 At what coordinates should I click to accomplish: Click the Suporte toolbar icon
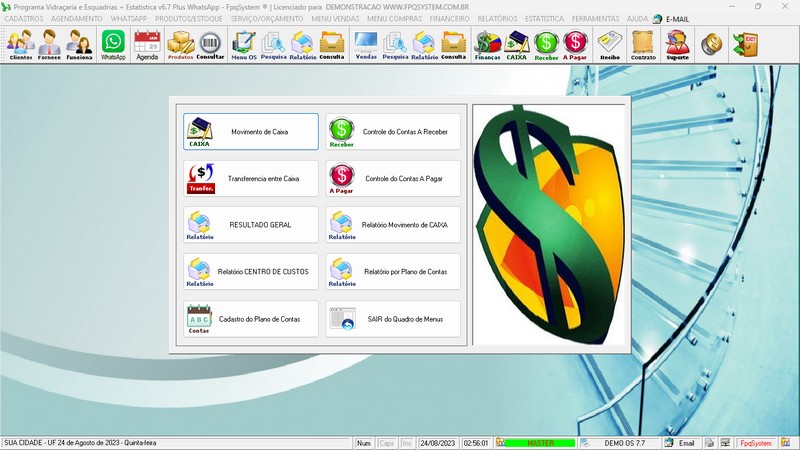click(x=677, y=45)
